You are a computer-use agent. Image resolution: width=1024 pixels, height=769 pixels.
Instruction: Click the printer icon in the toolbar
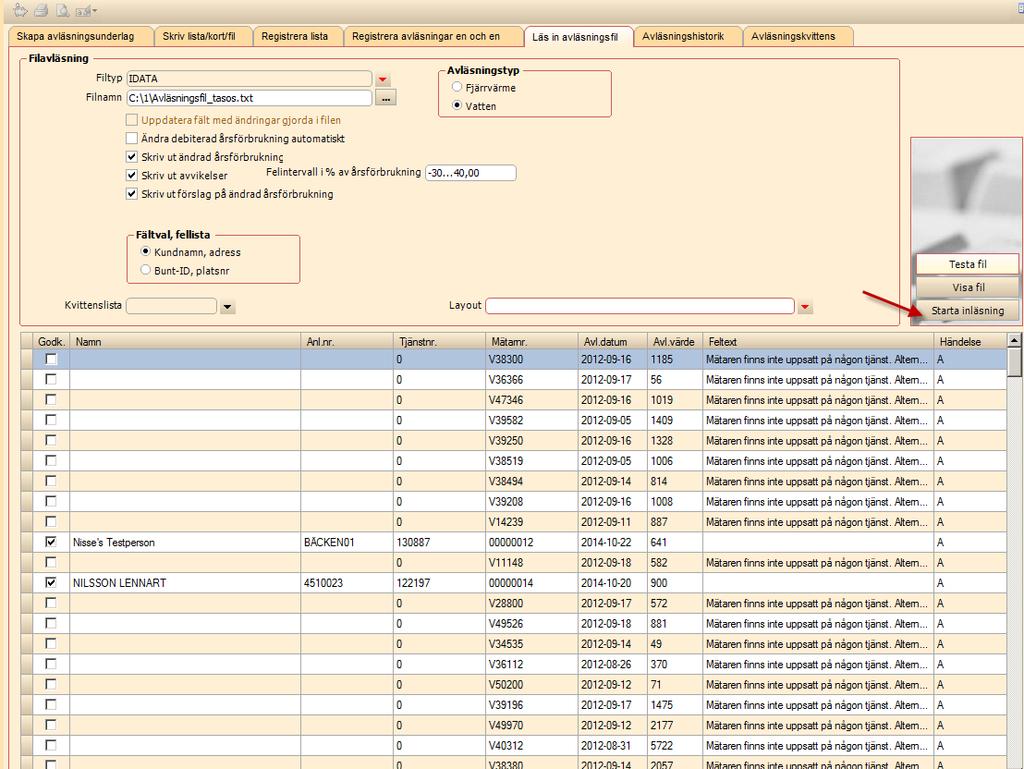[x=41, y=10]
